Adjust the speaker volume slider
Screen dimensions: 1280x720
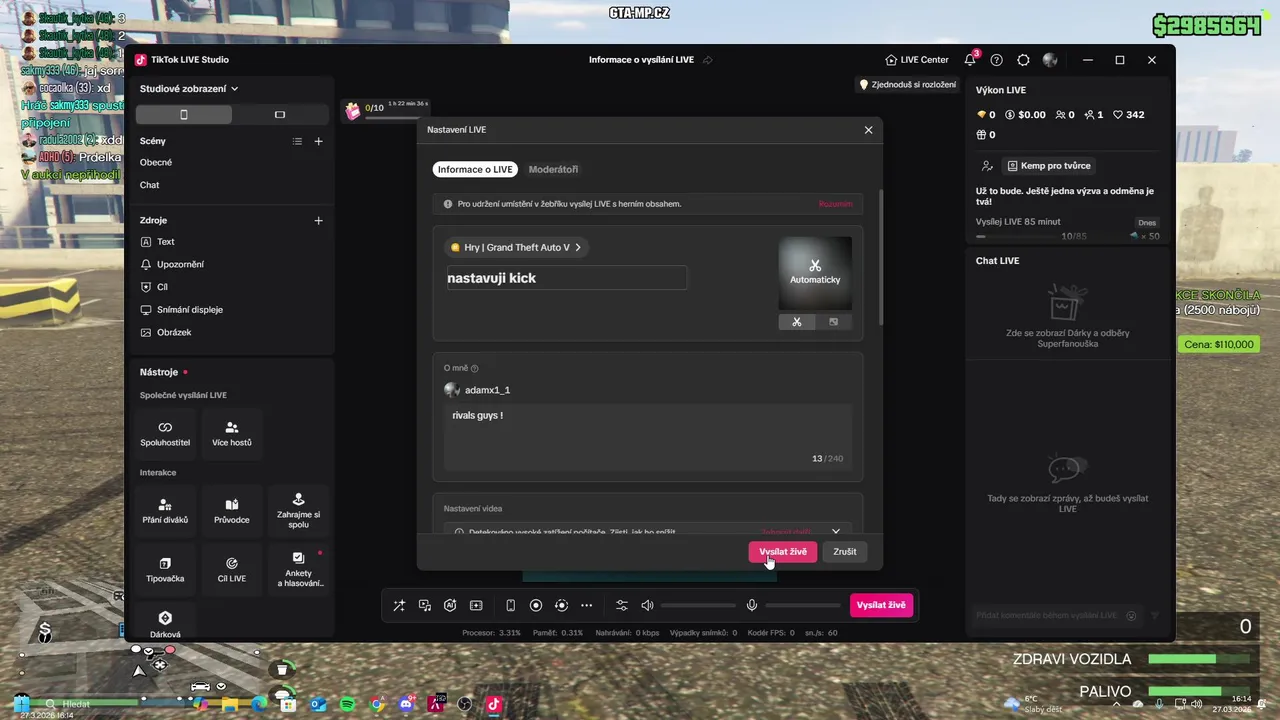pyautogui.click(x=698, y=605)
